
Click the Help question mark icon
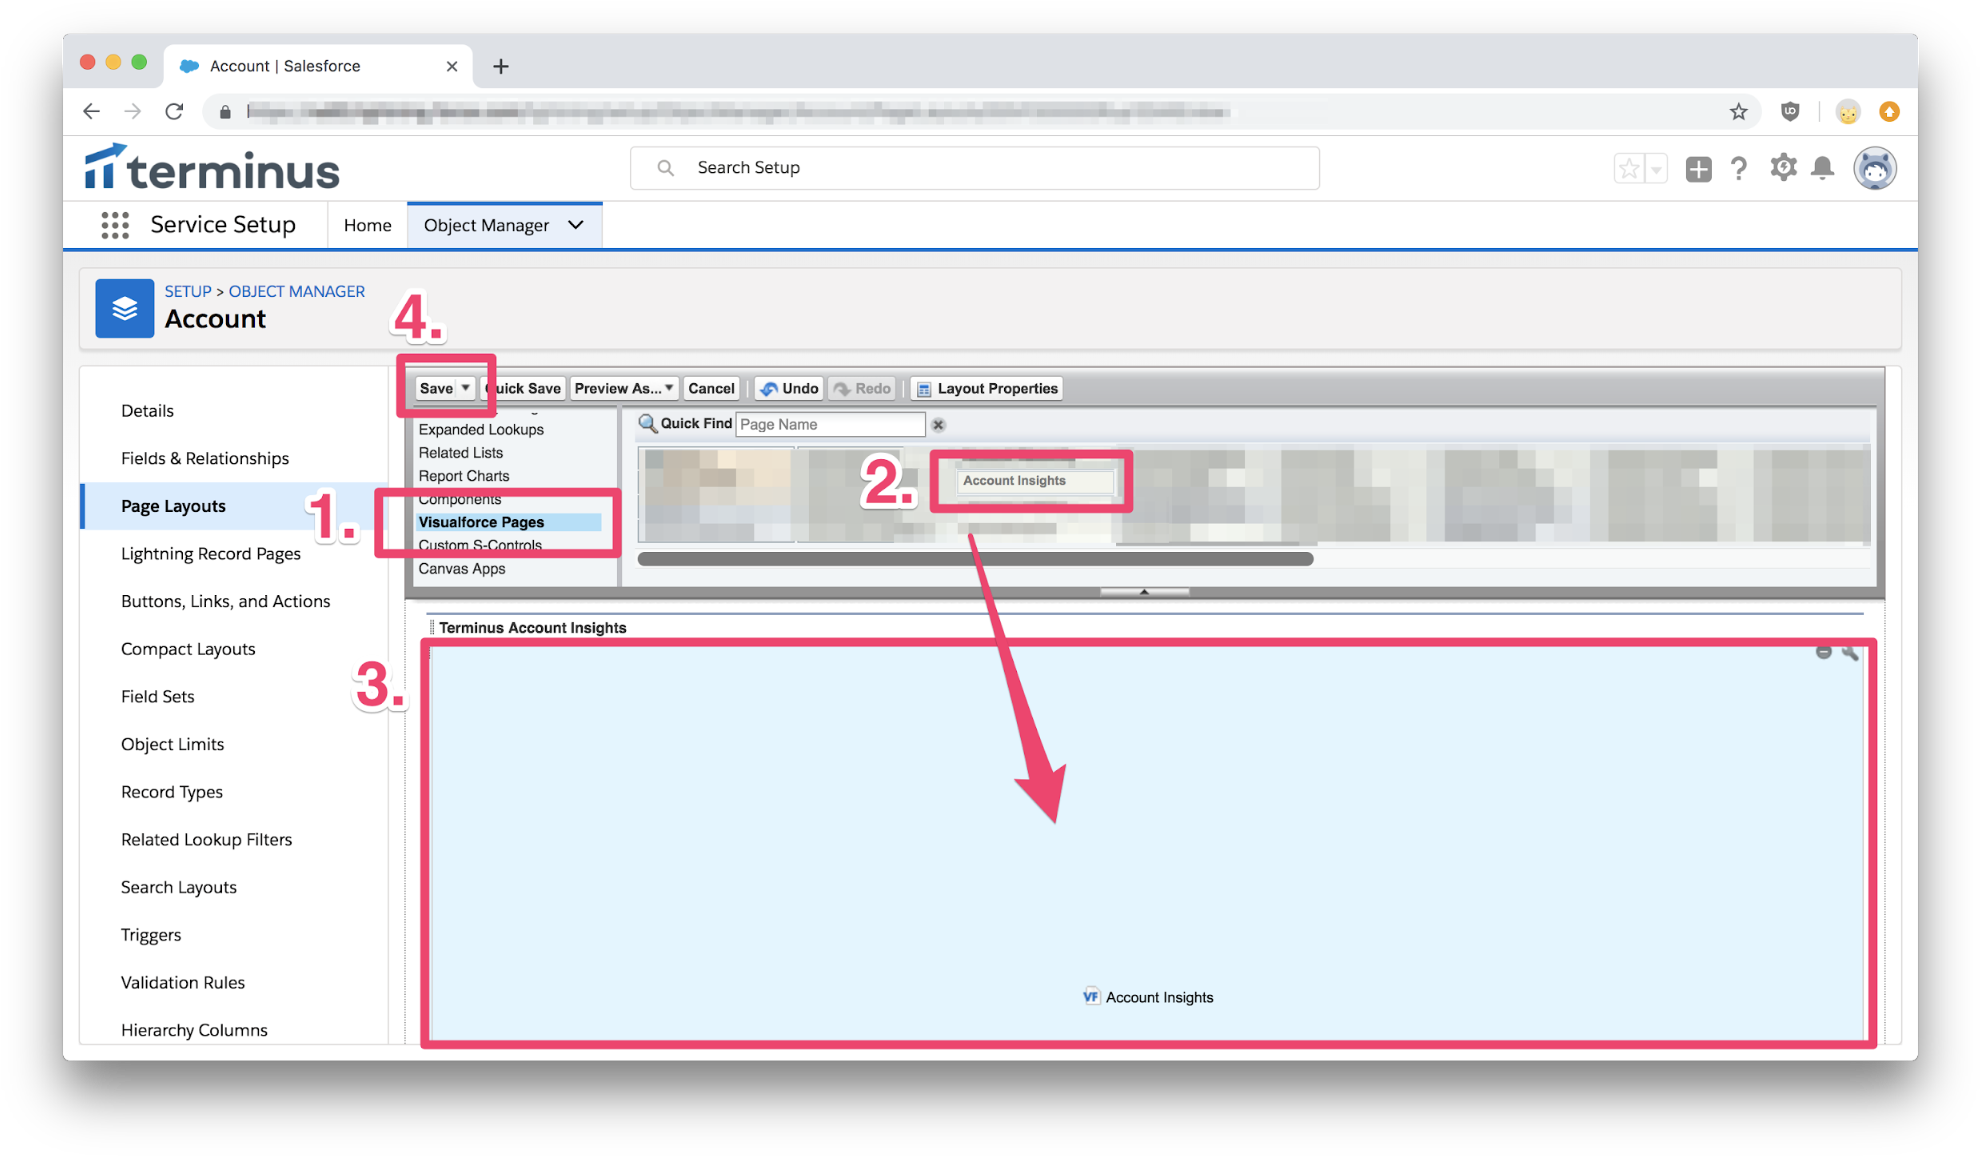(x=1739, y=168)
